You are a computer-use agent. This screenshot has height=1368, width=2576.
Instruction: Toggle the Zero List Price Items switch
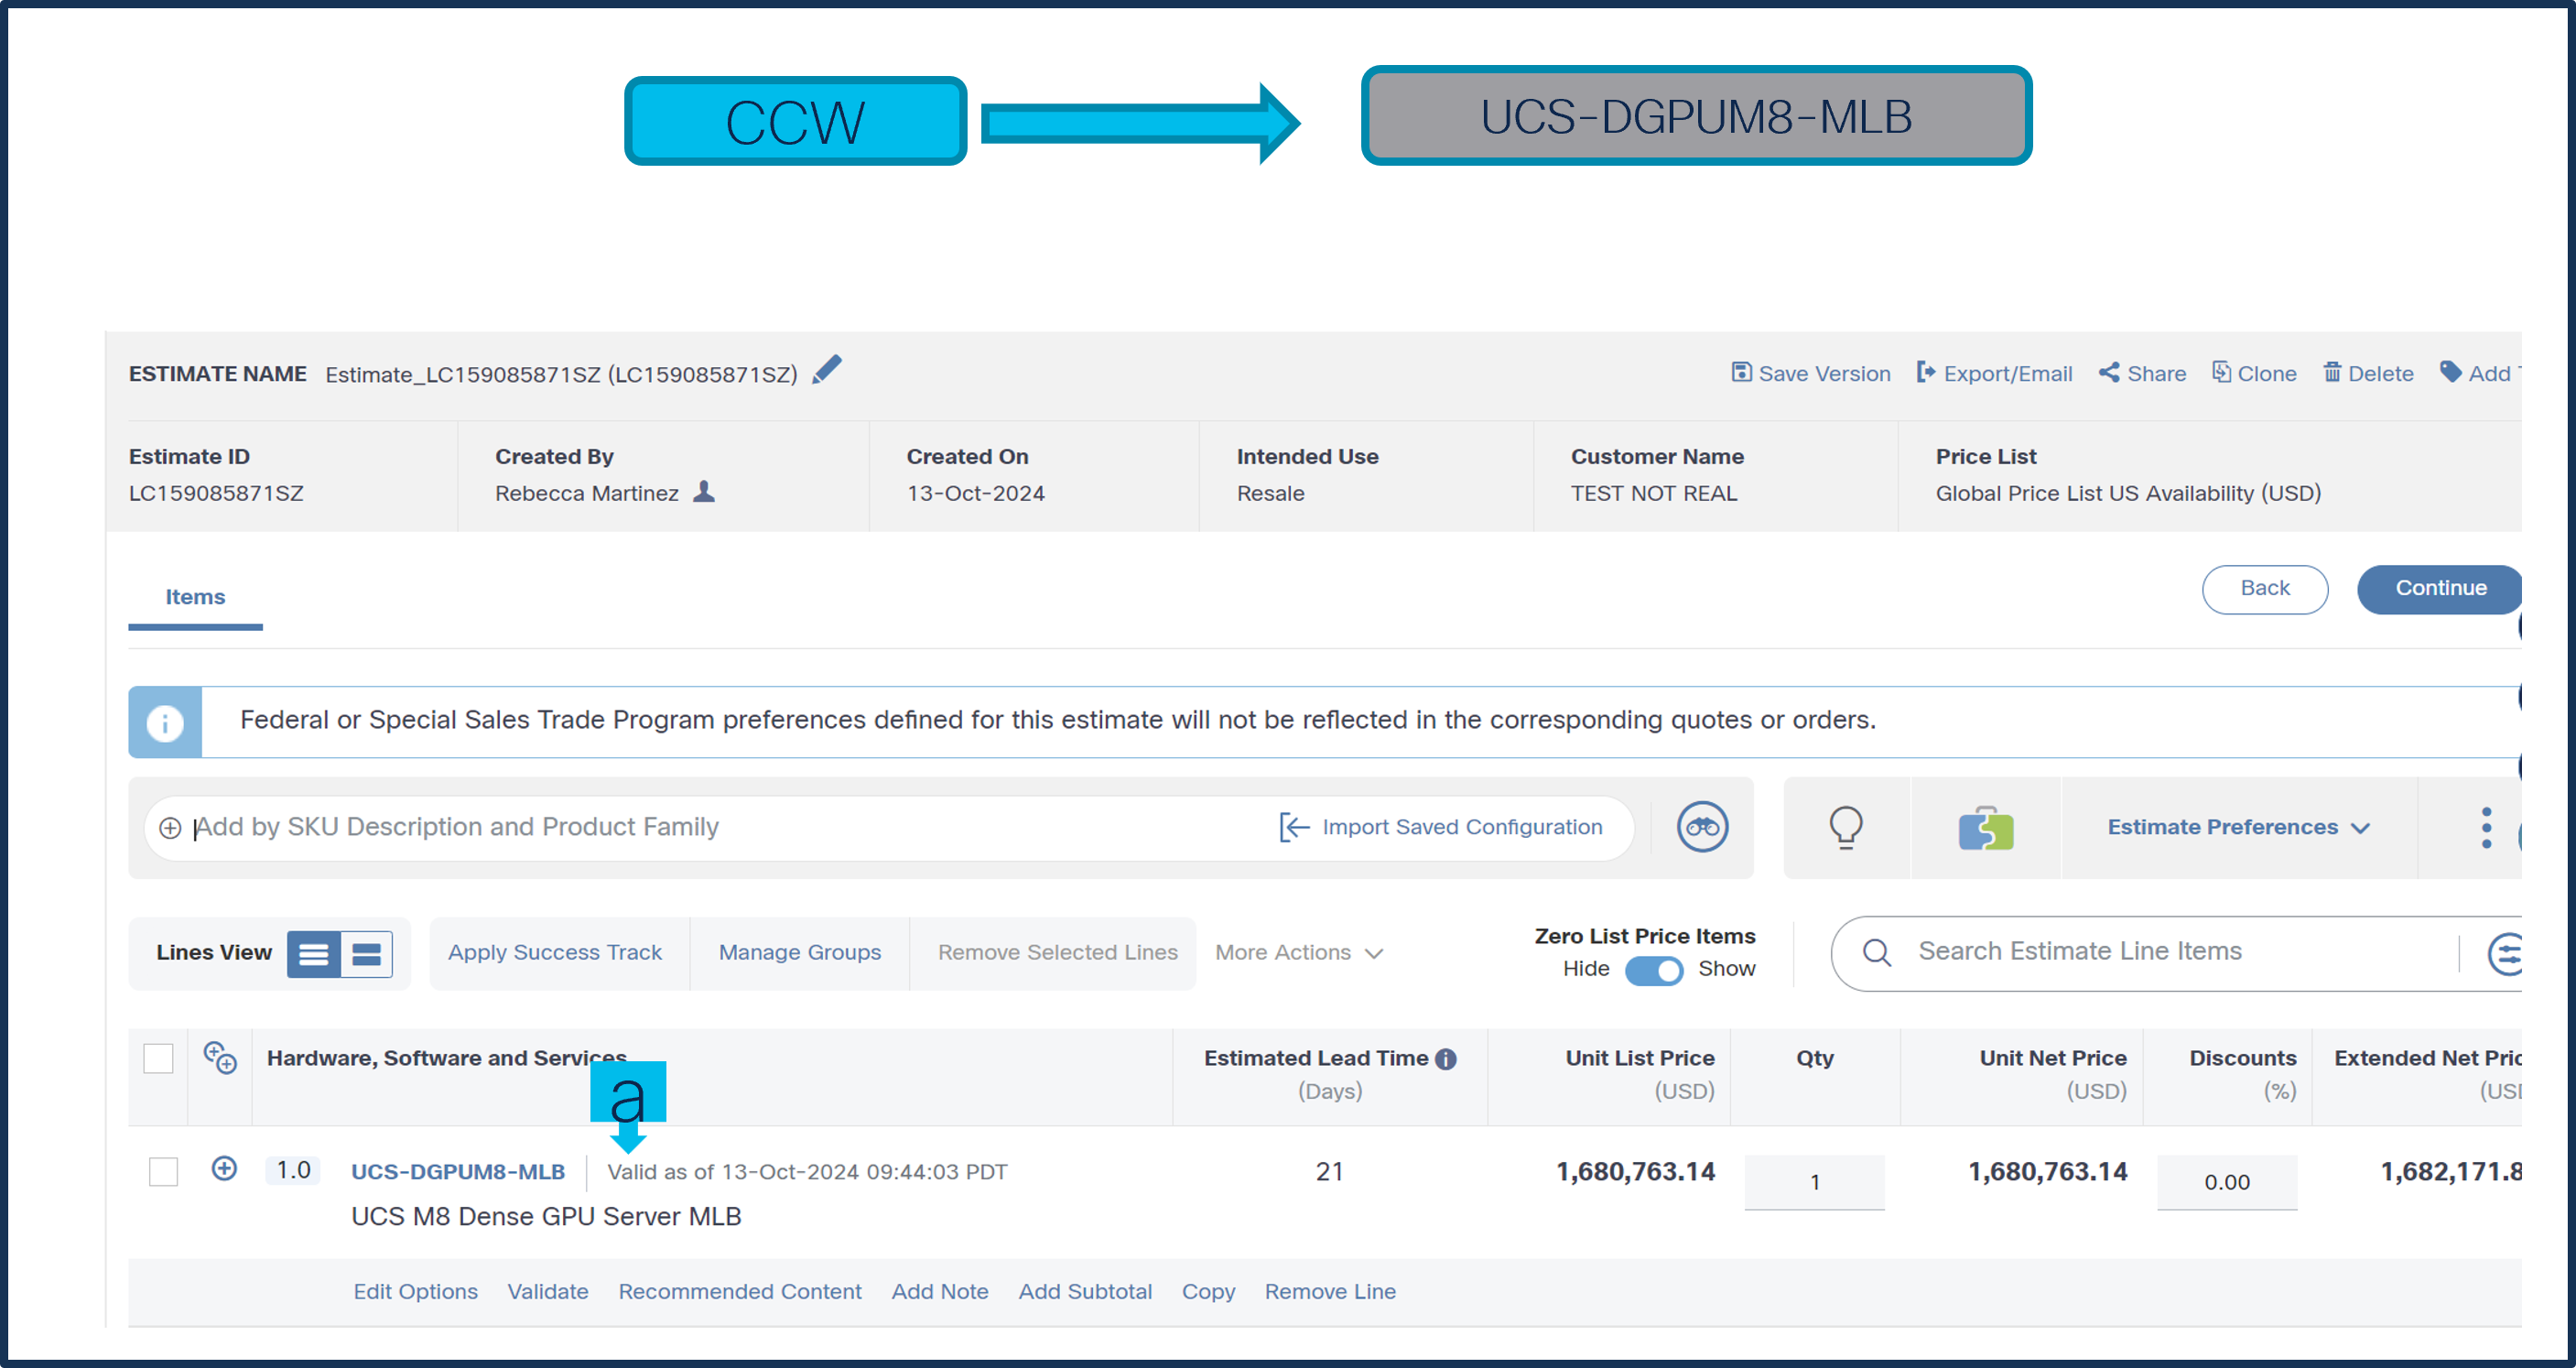coord(1653,970)
